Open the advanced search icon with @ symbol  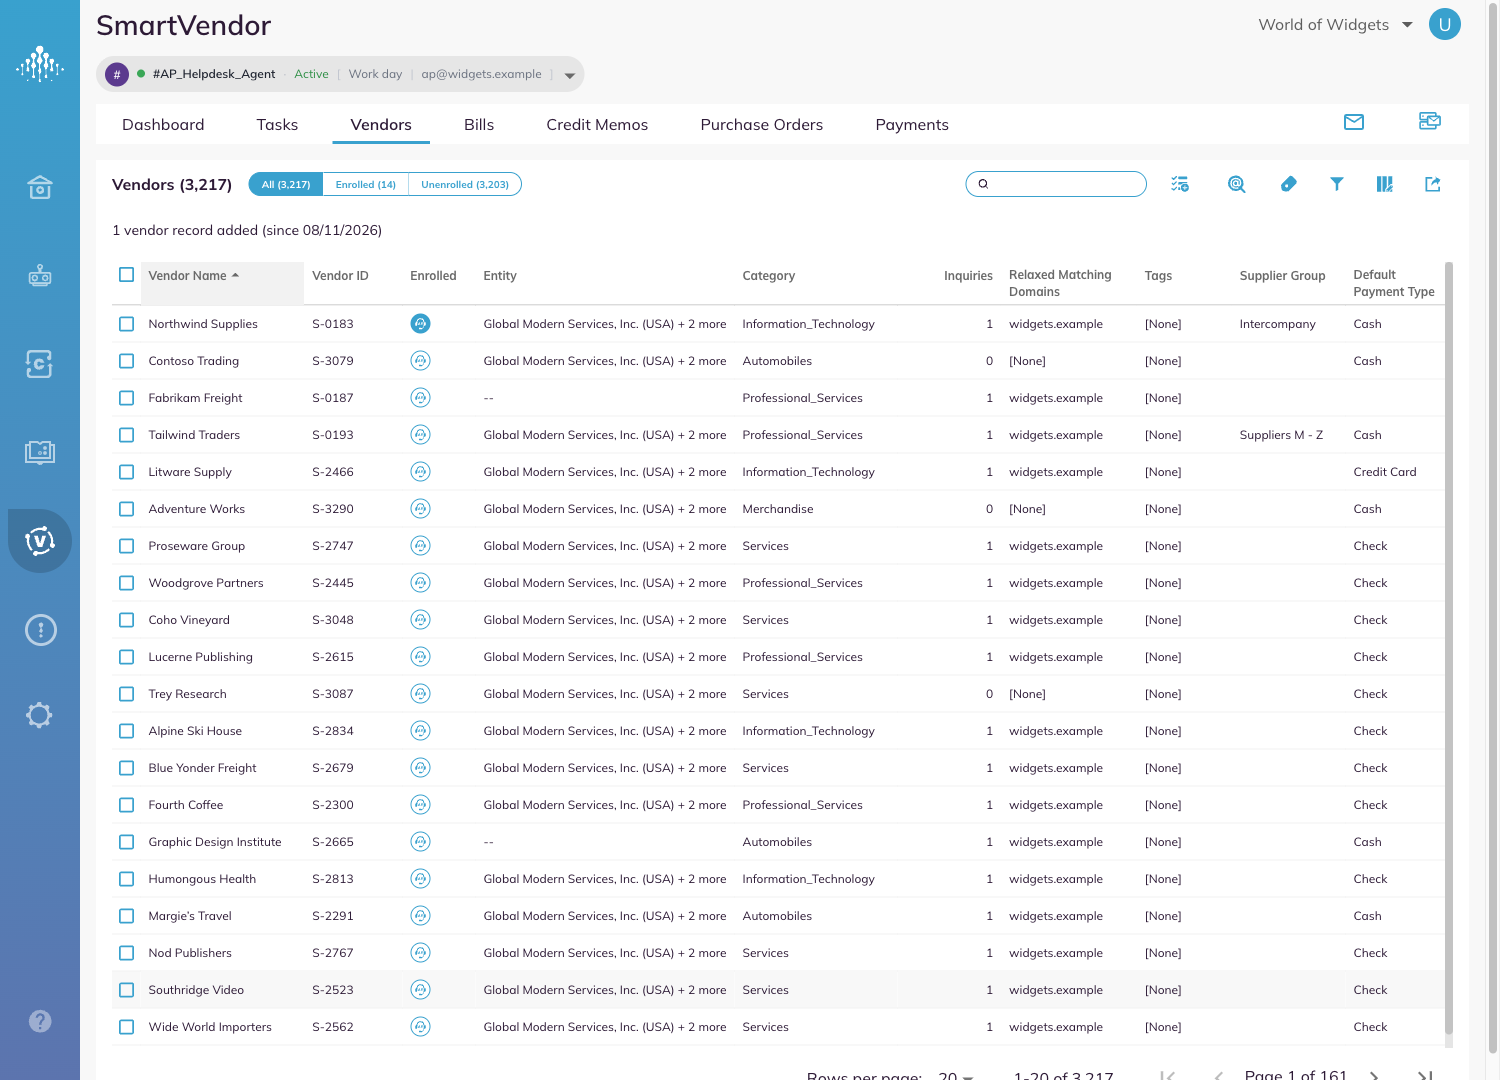click(1237, 184)
